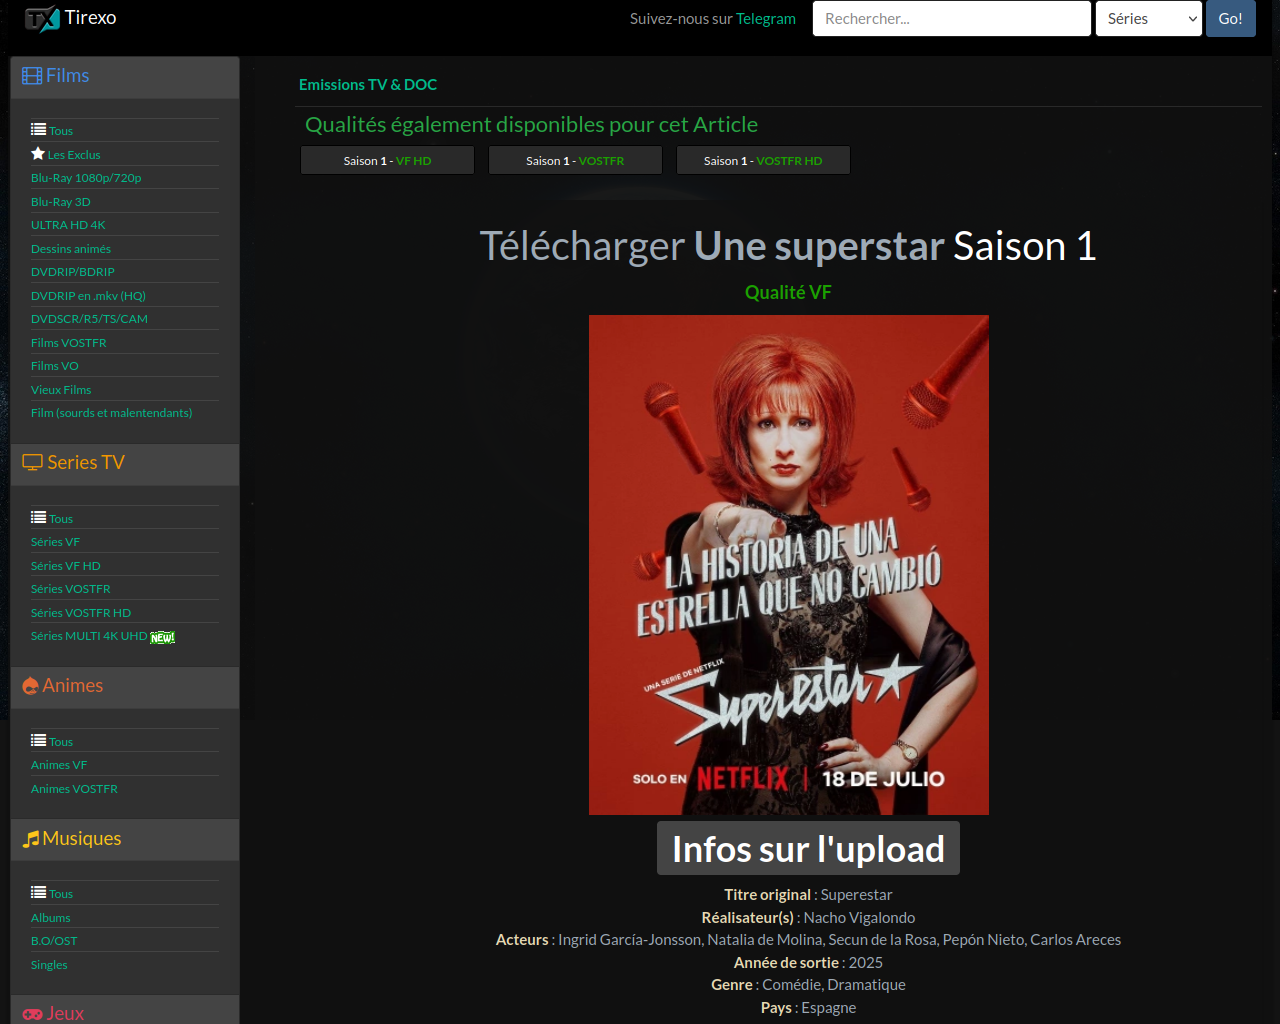Click the Musiques music note icon

(31, 839)
